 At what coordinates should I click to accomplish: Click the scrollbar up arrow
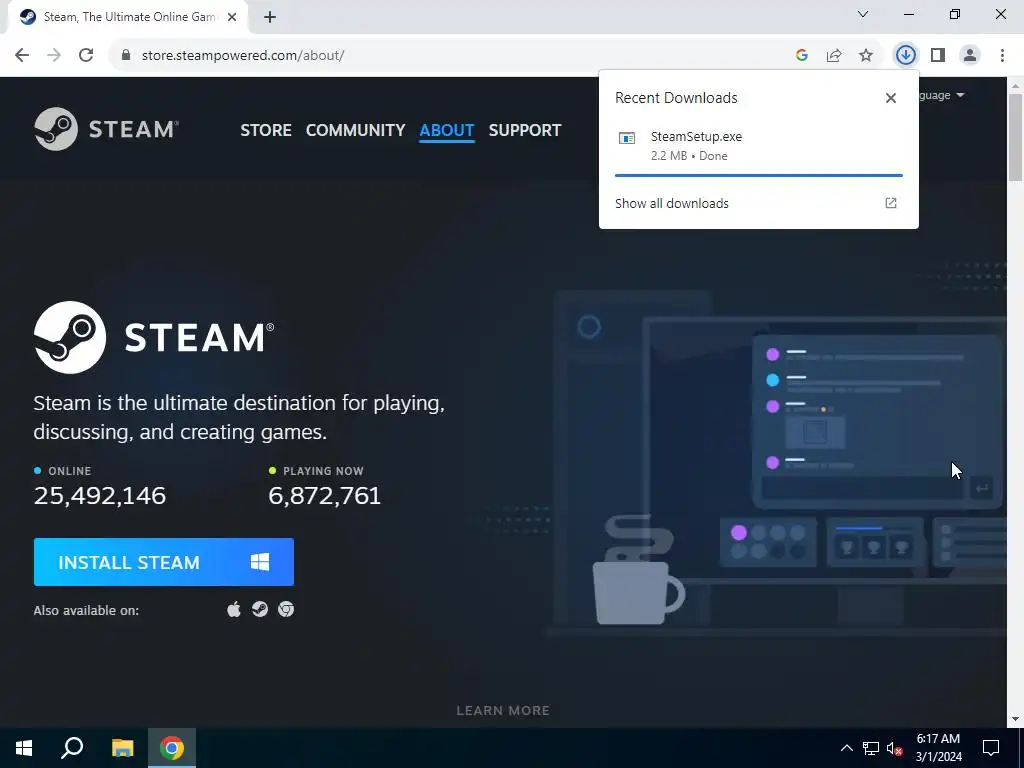(1016, 86)
